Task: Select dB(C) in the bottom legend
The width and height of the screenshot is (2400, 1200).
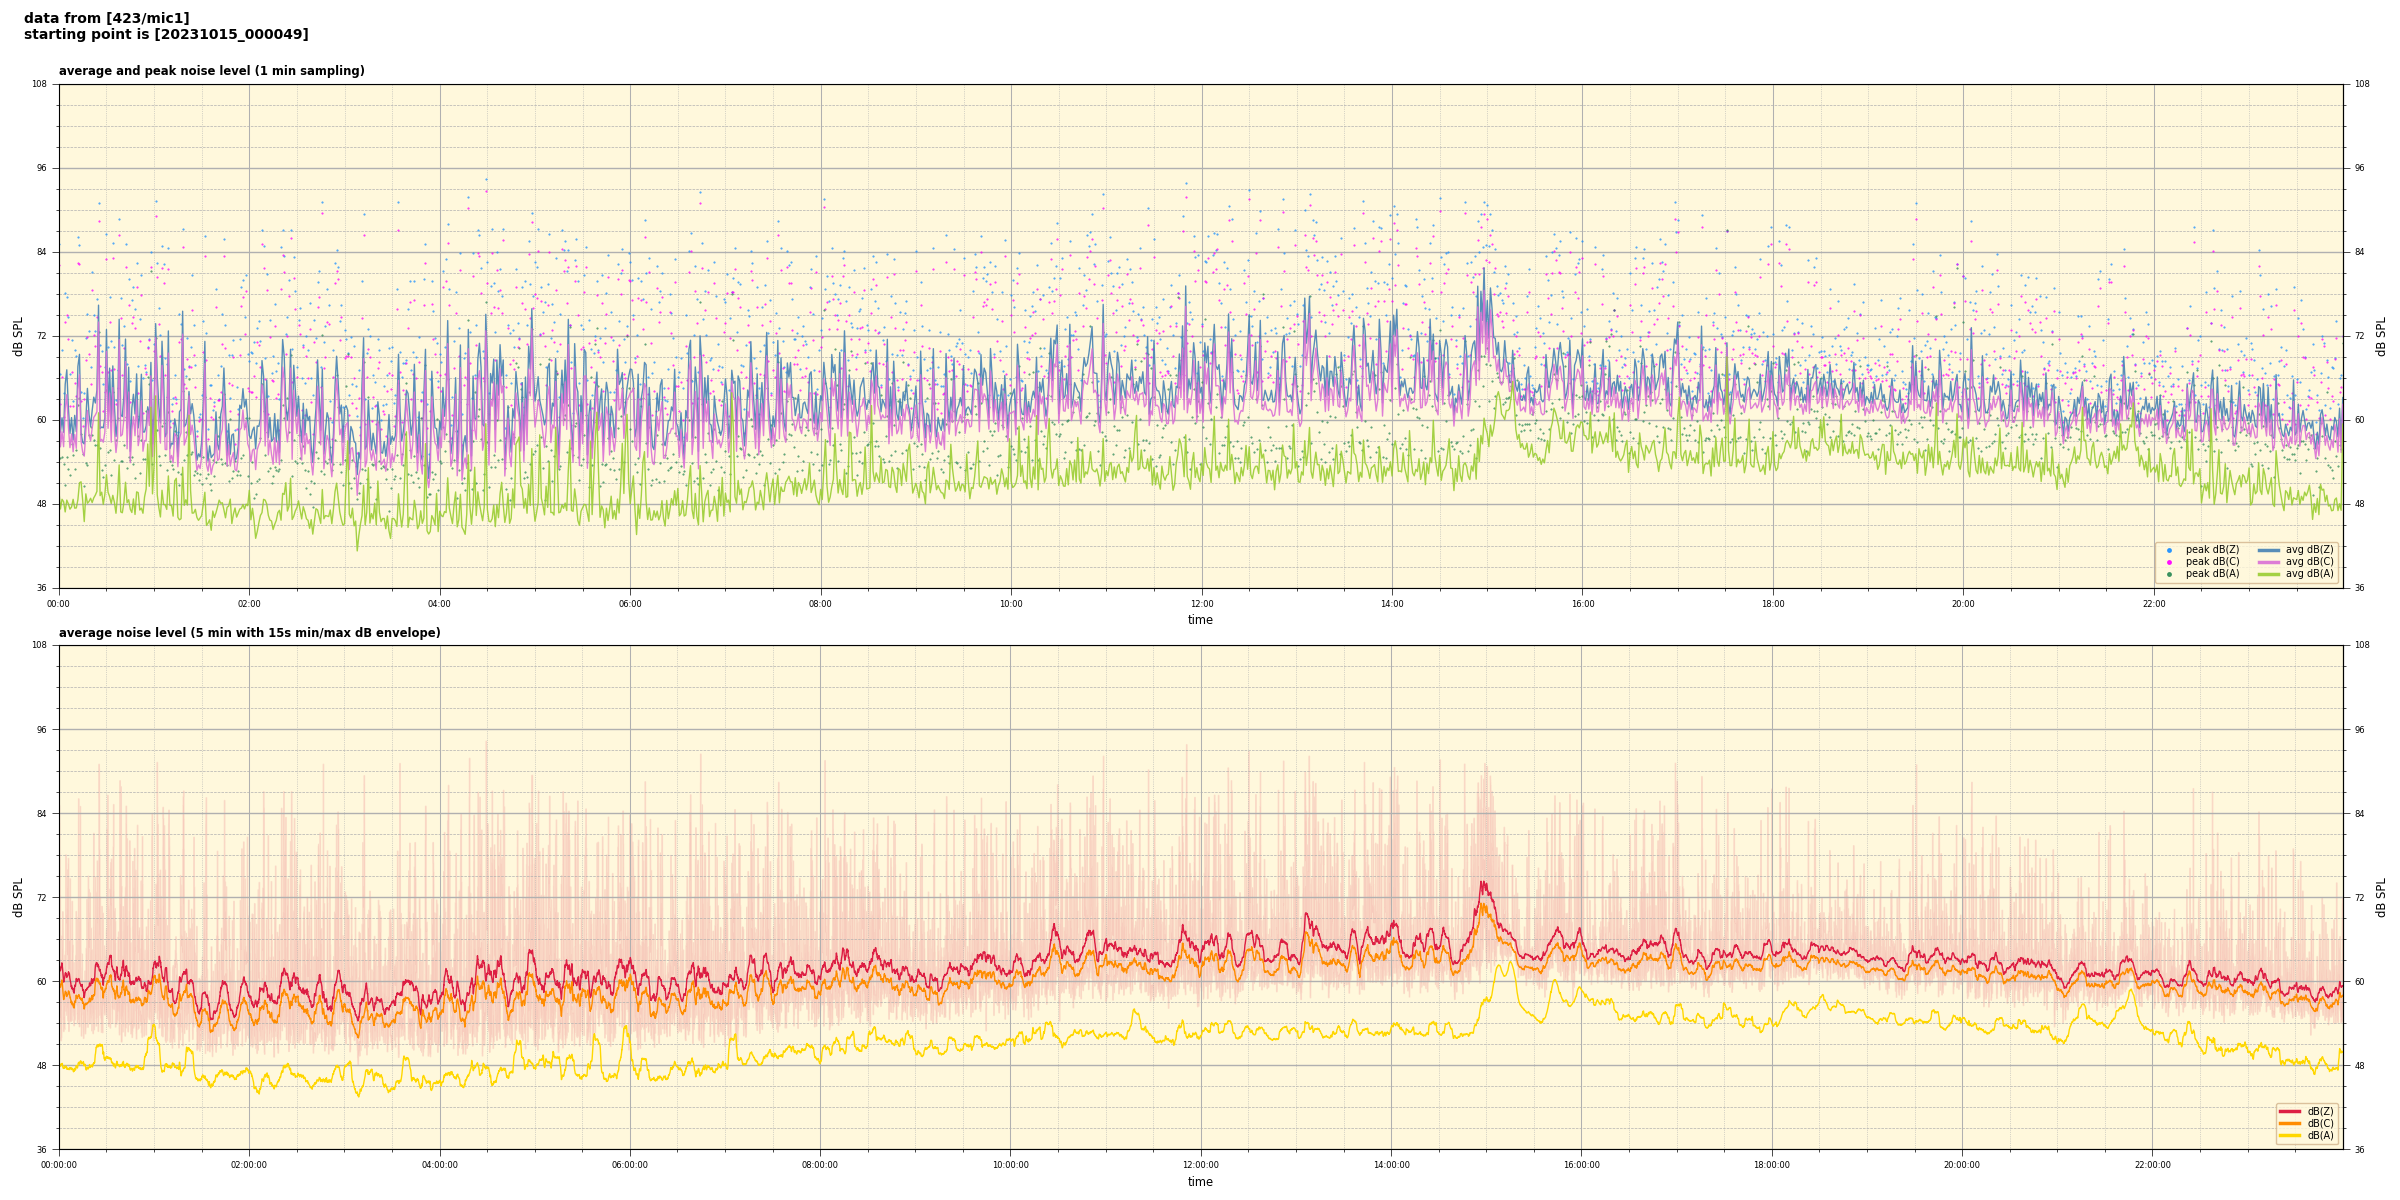Action: pyautogui.click(x=2320, y=1123)
